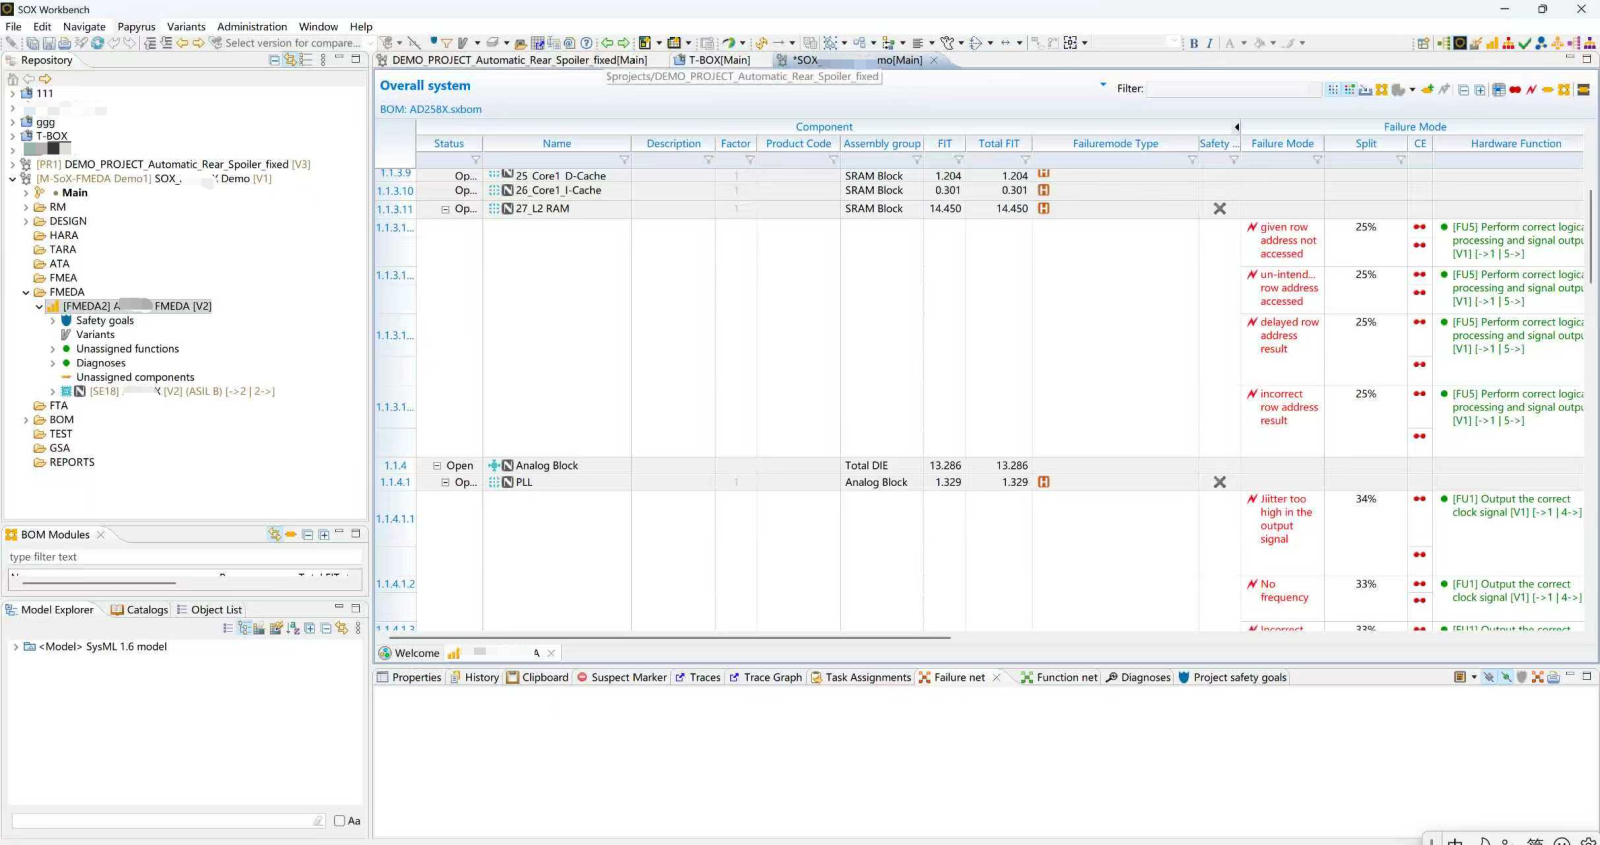Collapse the Analog Block row toggle

(437, 466)
